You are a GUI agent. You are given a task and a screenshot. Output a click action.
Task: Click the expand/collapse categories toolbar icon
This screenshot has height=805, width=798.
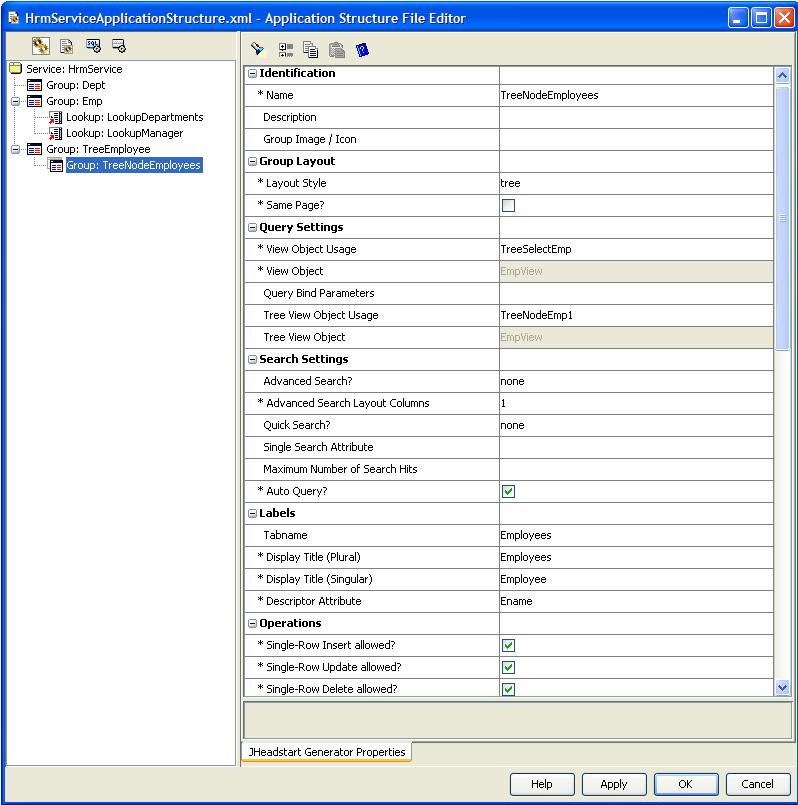click(x=285, y=49)
